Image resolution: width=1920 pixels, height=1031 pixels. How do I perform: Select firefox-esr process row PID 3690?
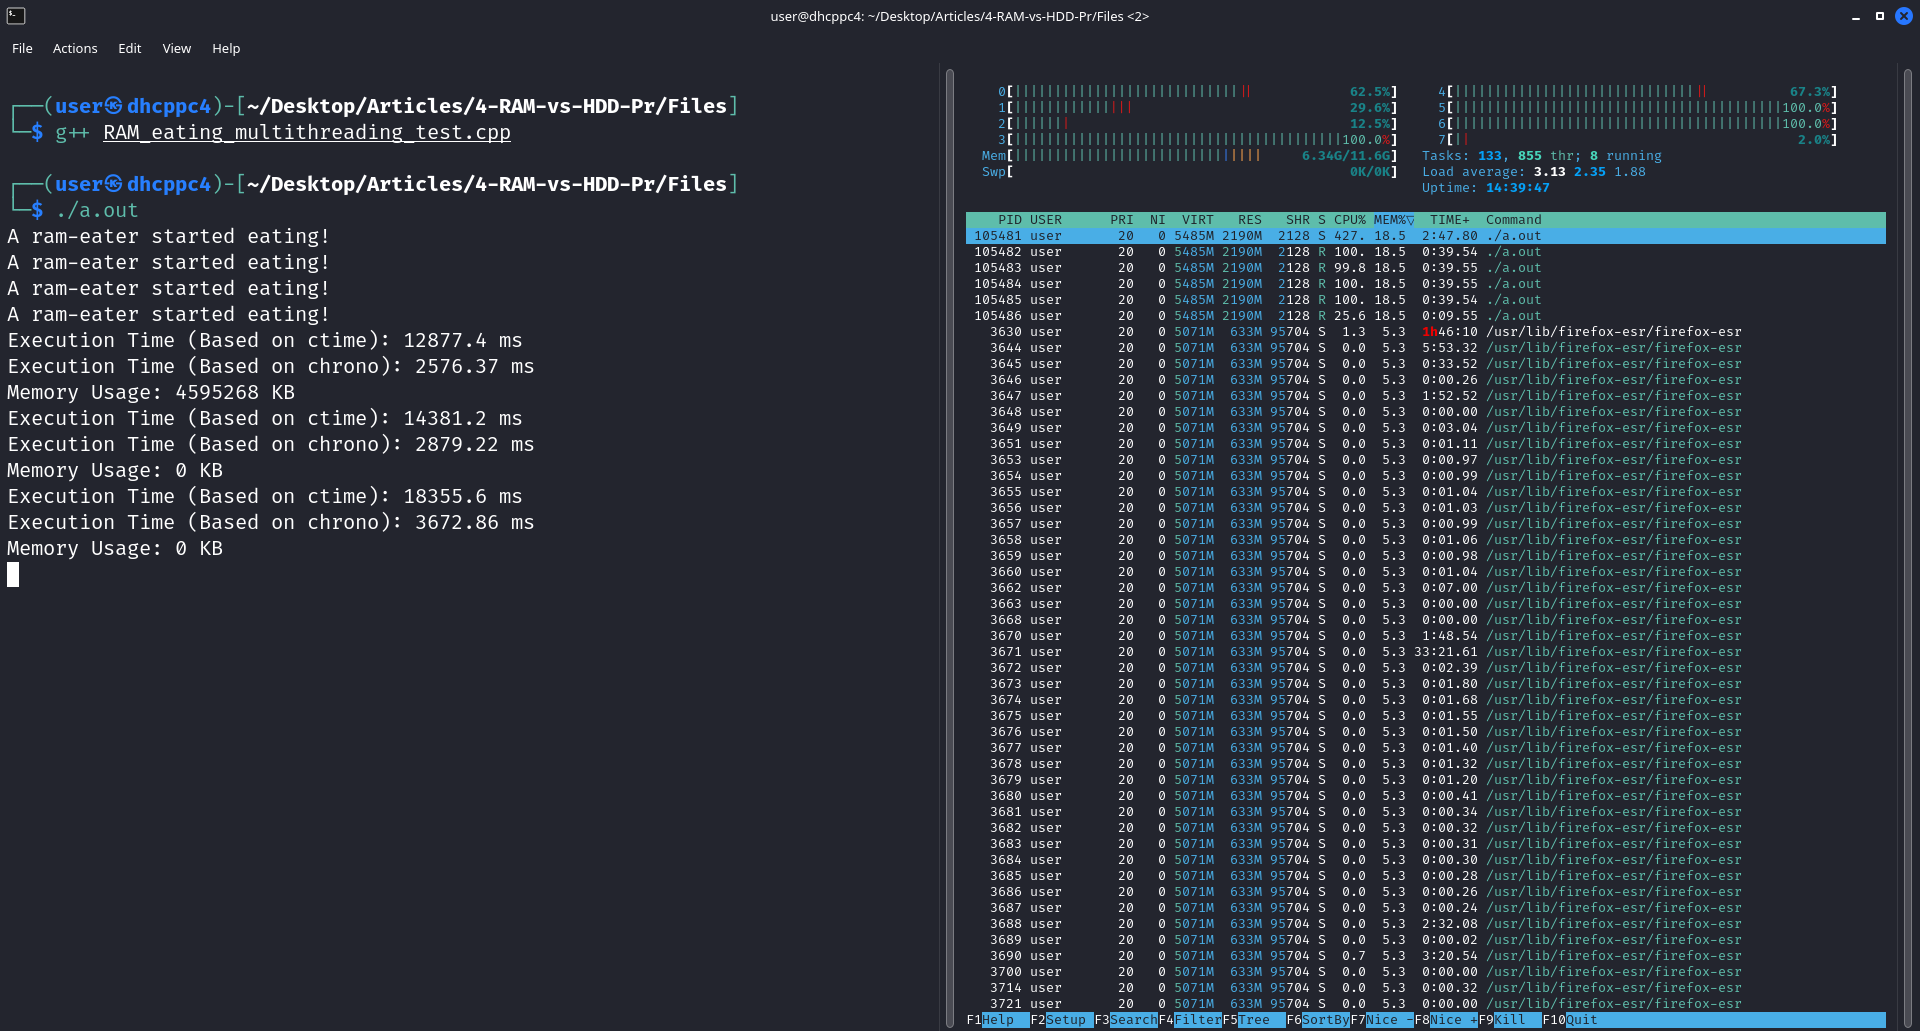tap(1426, 956)
